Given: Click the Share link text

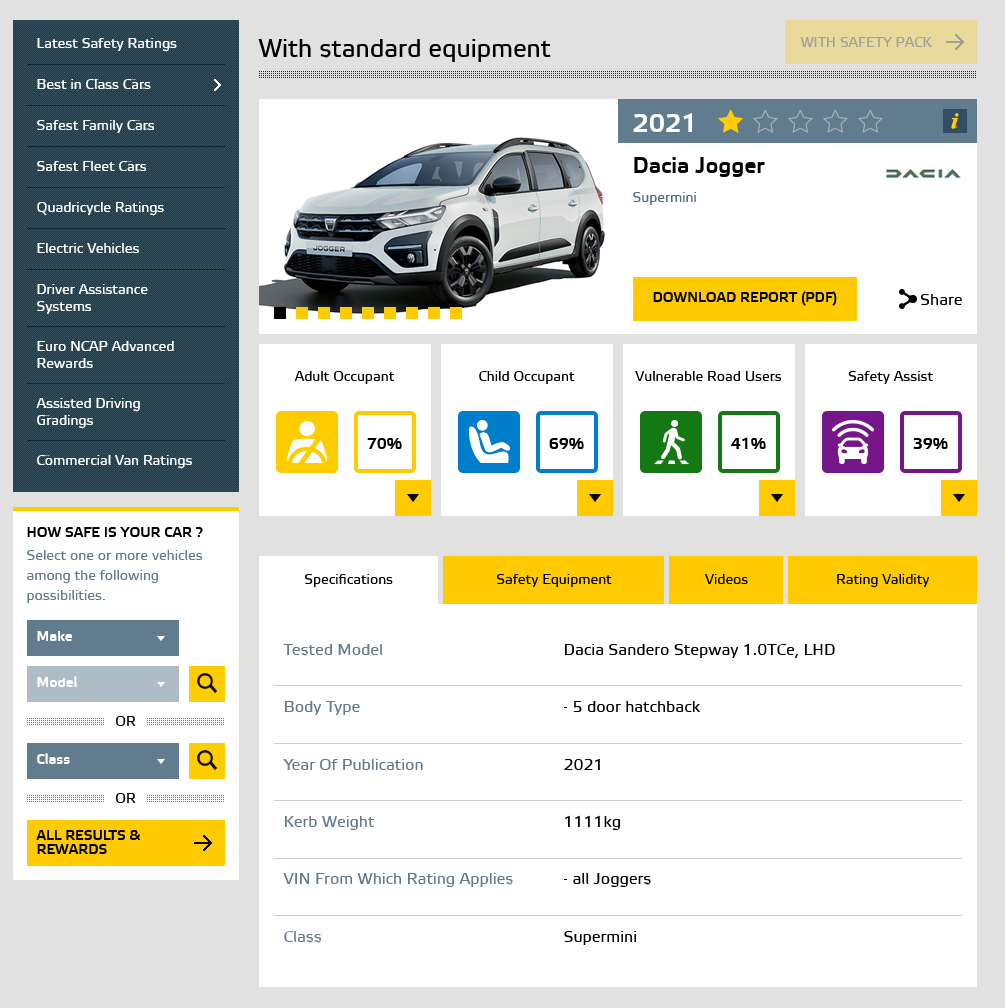Looking at the screenshot, I should pyautogui.click(x=941, y=300).
